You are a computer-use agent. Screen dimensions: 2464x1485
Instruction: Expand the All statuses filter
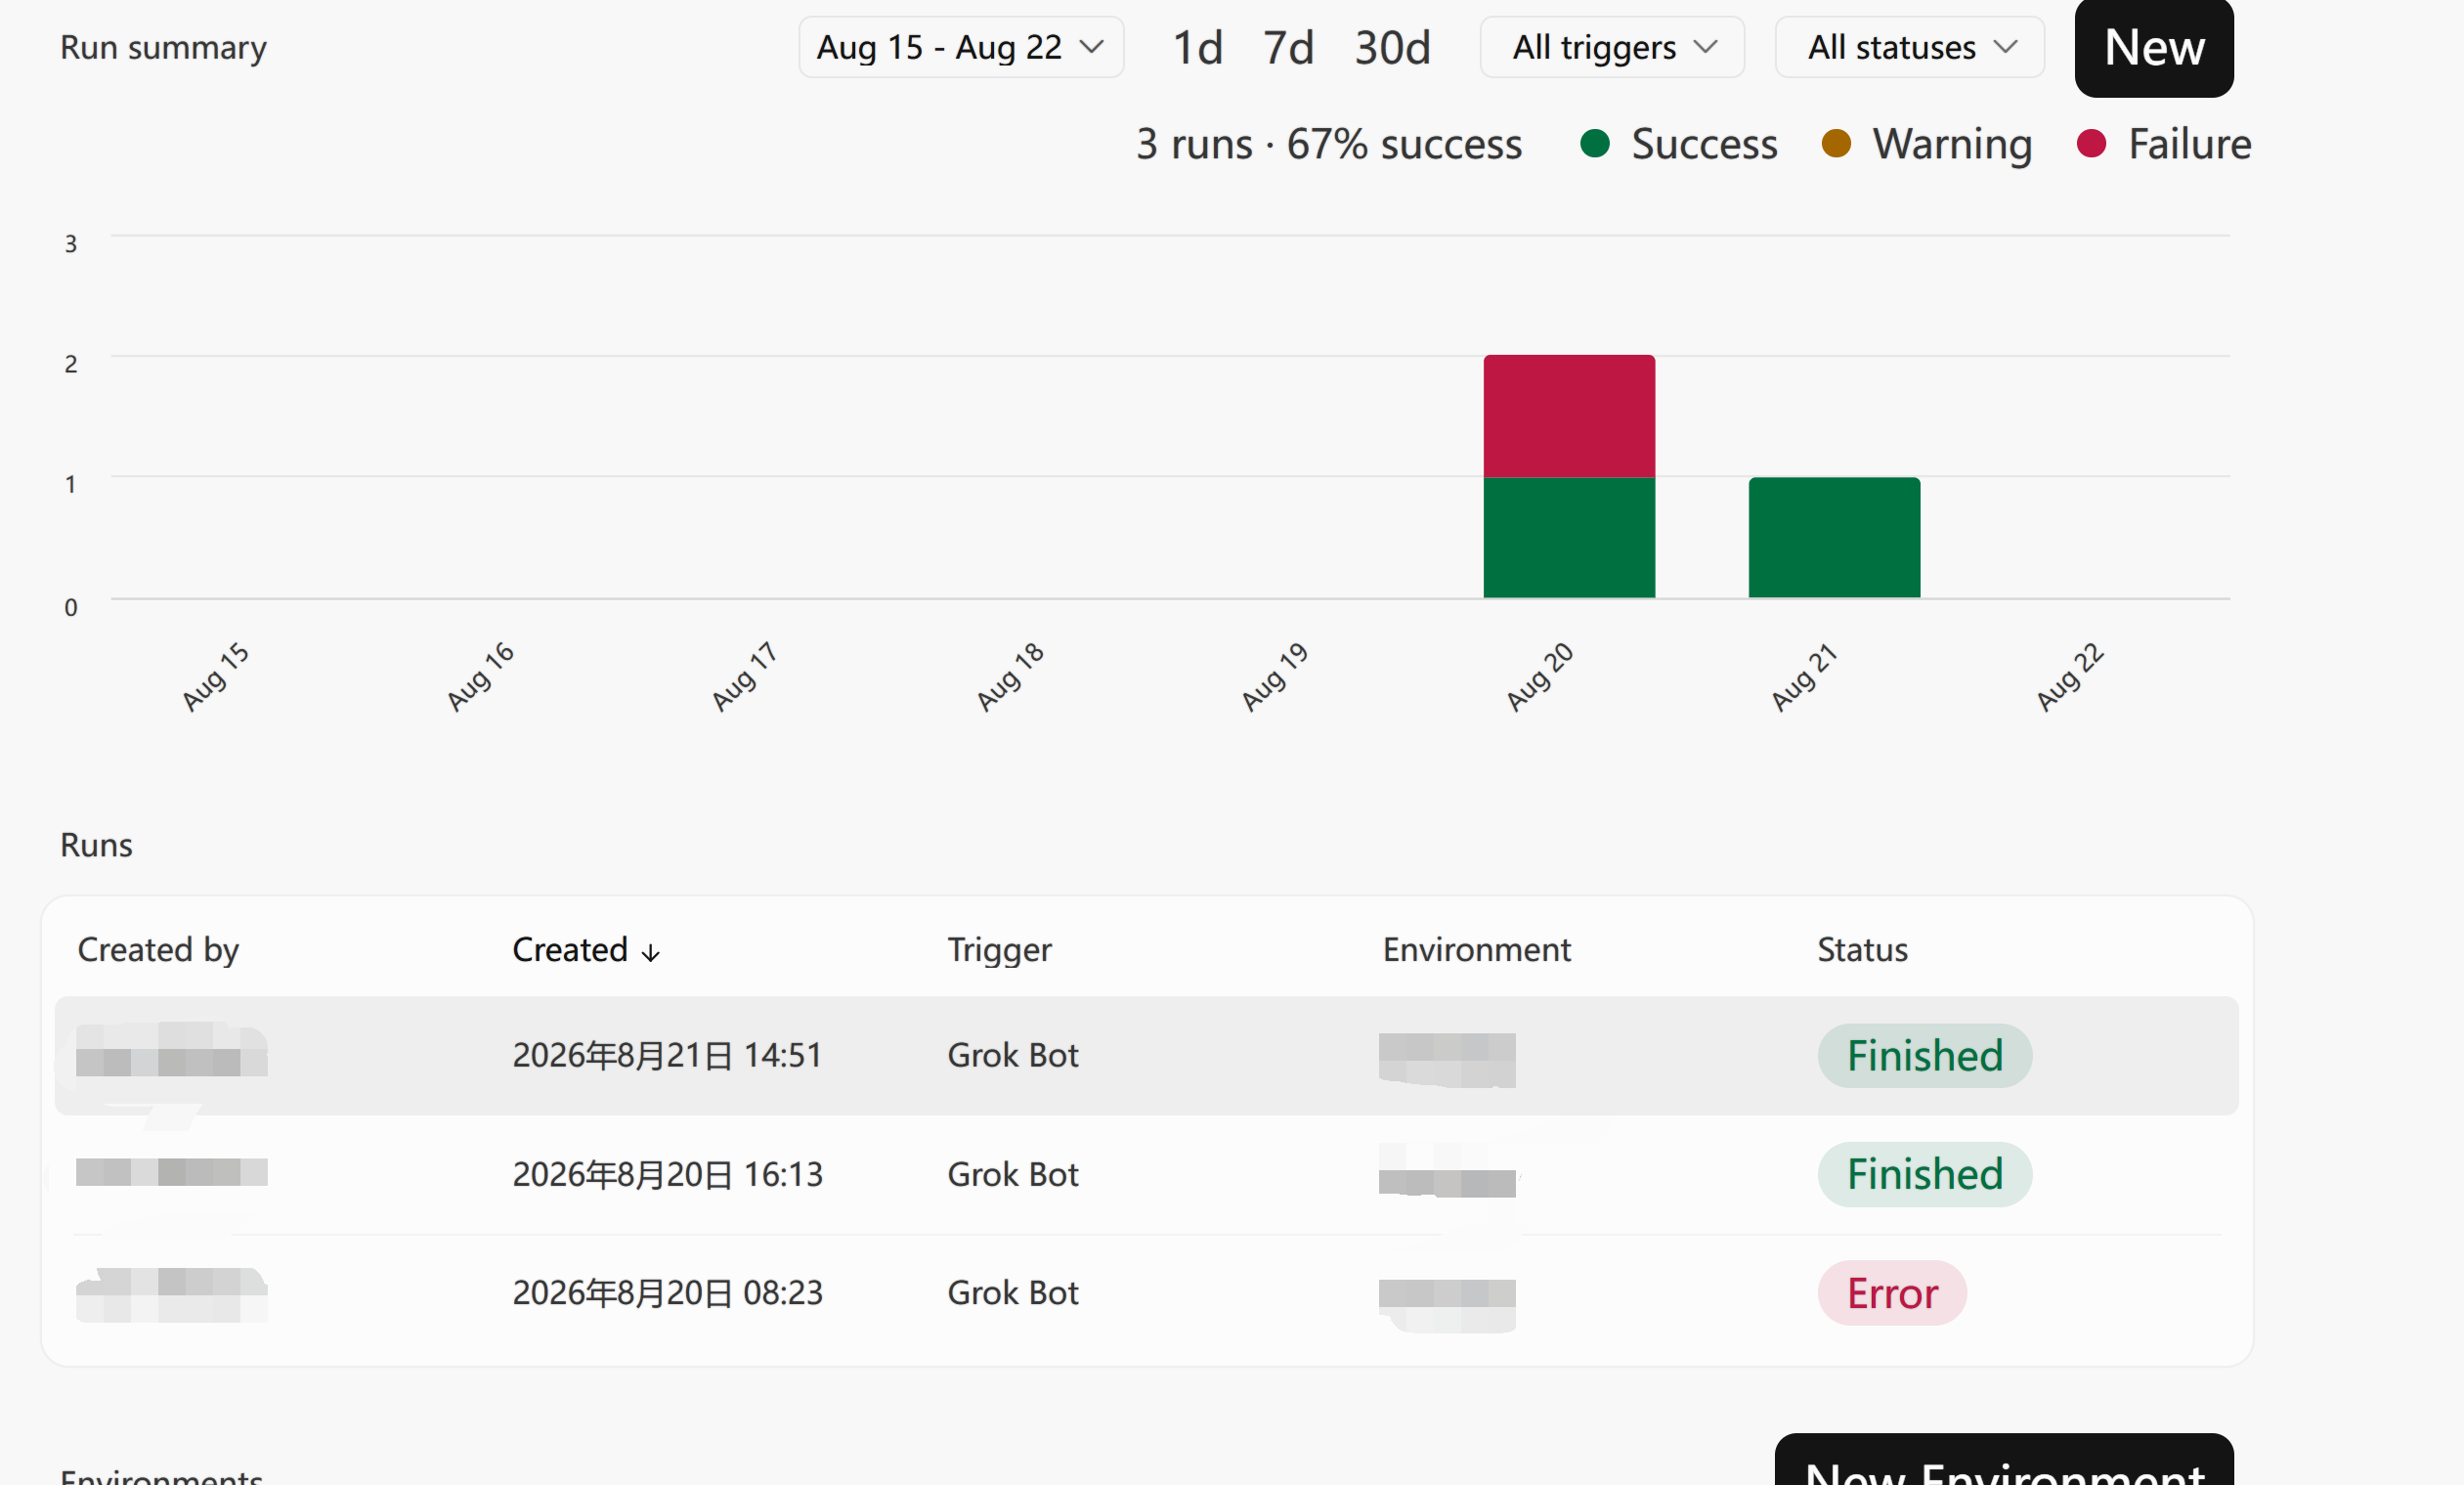pos(1909,47)
